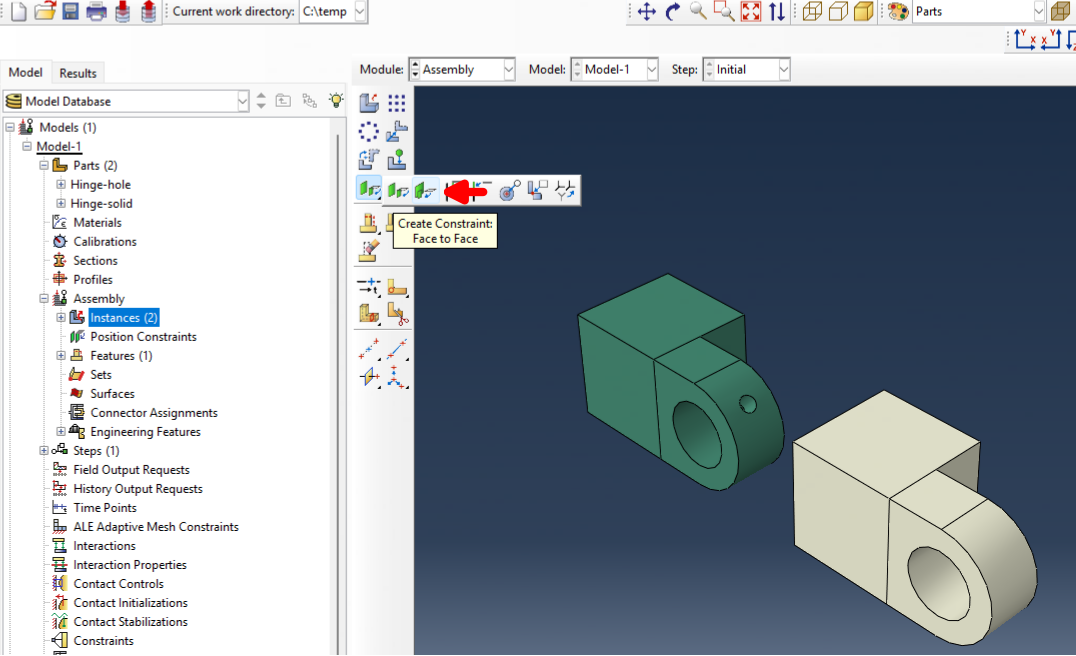Click the Create Instance tool icon
This screenshot has height=656, width=1076.
click(x=369, y=103)
